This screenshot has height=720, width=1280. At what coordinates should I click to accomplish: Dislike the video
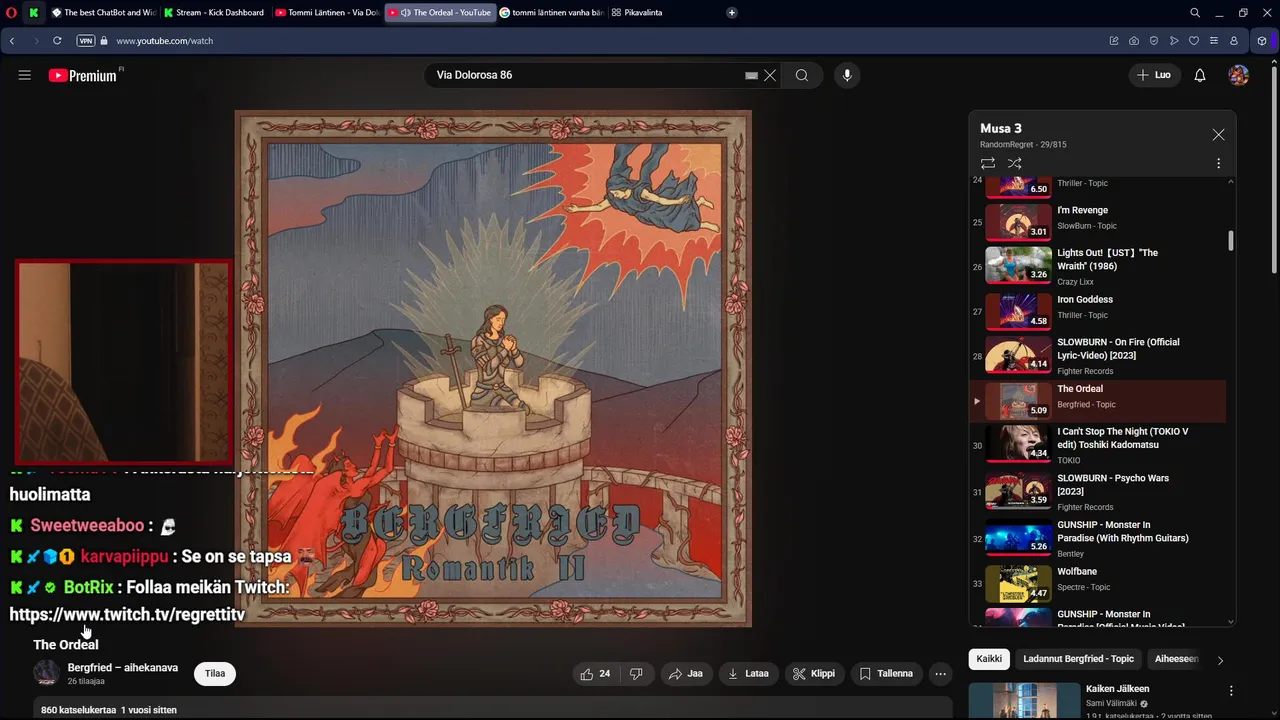636,674
